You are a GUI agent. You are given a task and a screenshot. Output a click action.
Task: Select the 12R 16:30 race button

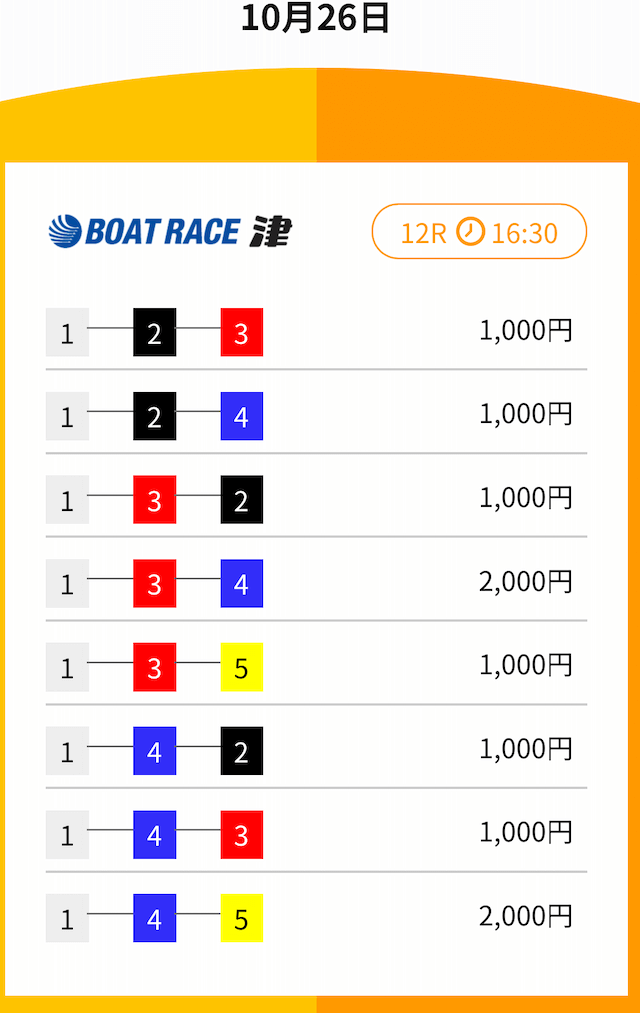pyautogui.click(x=479, y=232)
